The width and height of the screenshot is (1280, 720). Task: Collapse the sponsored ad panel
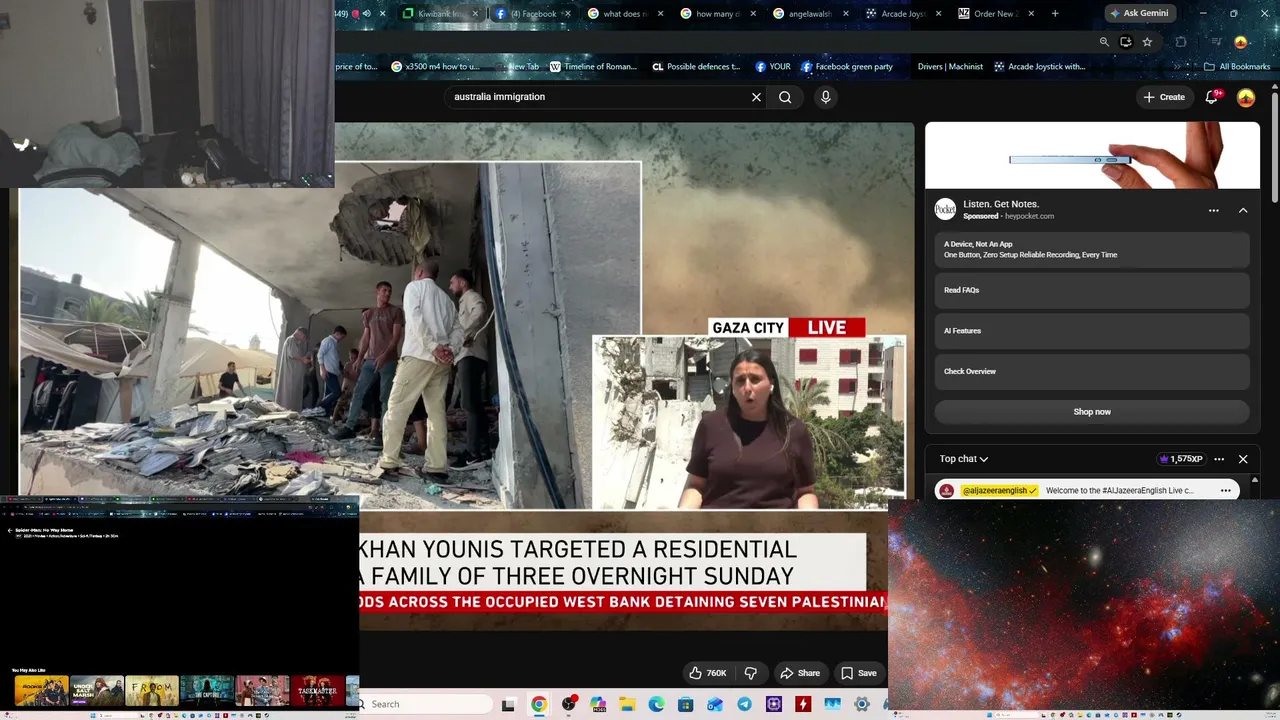pos(1243,211)
